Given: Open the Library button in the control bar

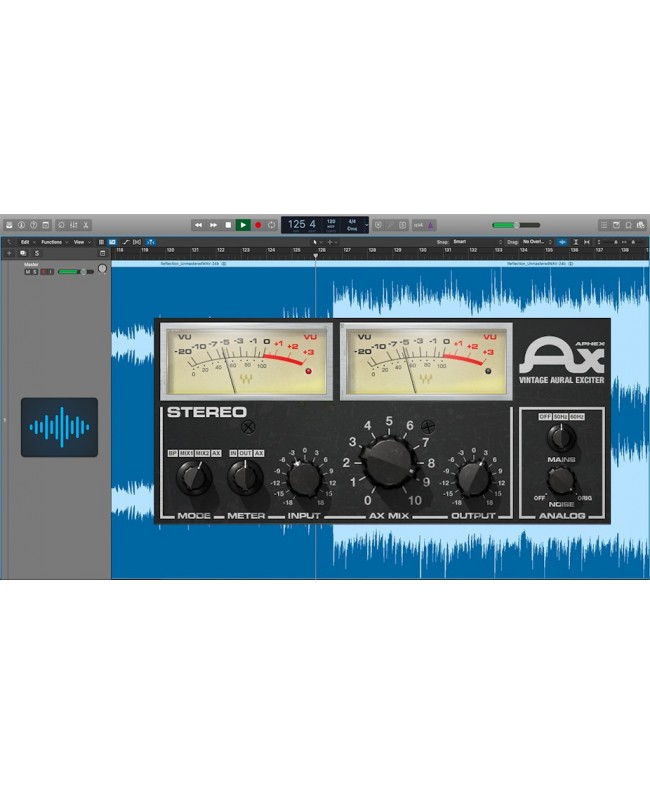Looking at the screenshot, I should [x=9, y=225].
